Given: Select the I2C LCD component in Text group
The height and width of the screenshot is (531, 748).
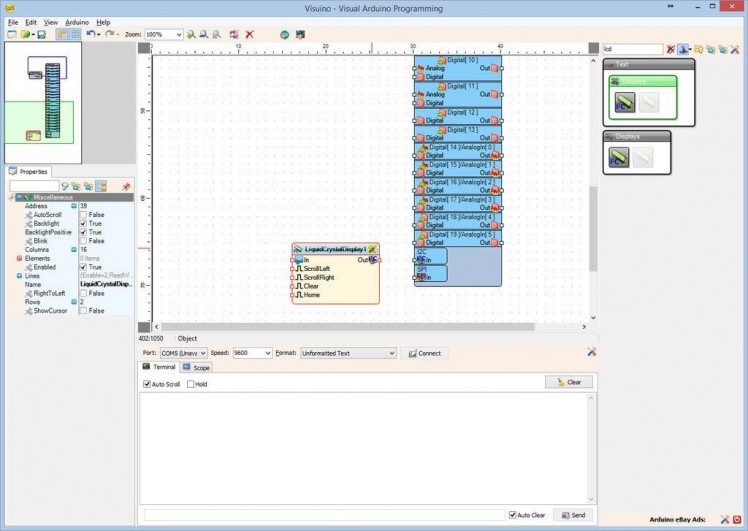Looking at the screenshot, I should [x=624, y=101].
